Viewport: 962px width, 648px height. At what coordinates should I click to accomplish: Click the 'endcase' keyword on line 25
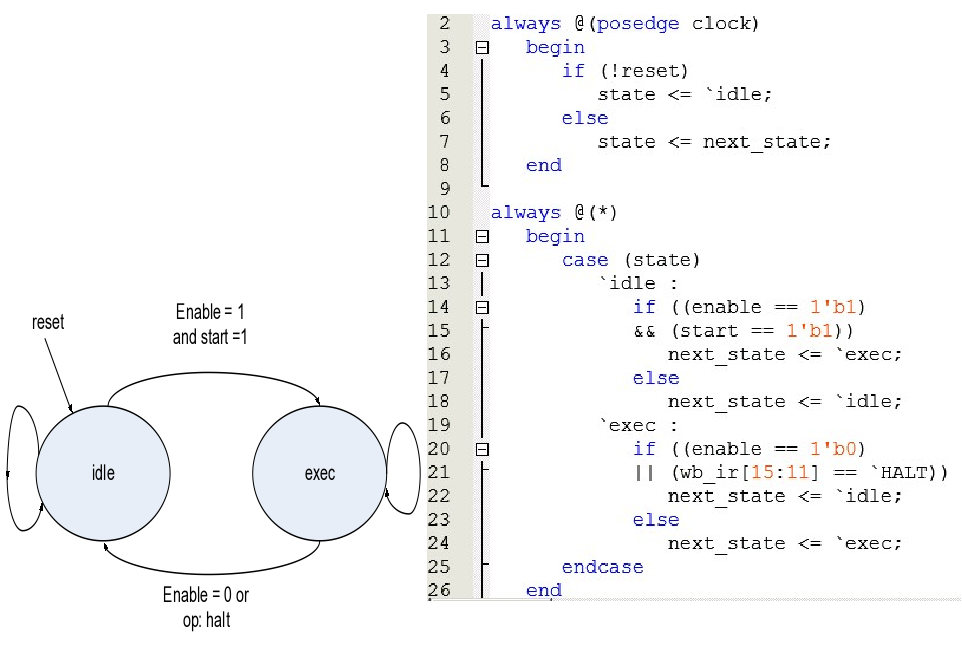click(x=602, y=567)
